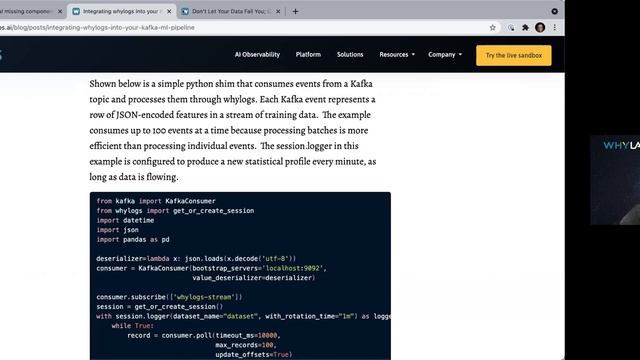Click the WhyLabs video thumbnail on the right
The height and width of the screenshot is (360, 640).
[x=615, y=180]
